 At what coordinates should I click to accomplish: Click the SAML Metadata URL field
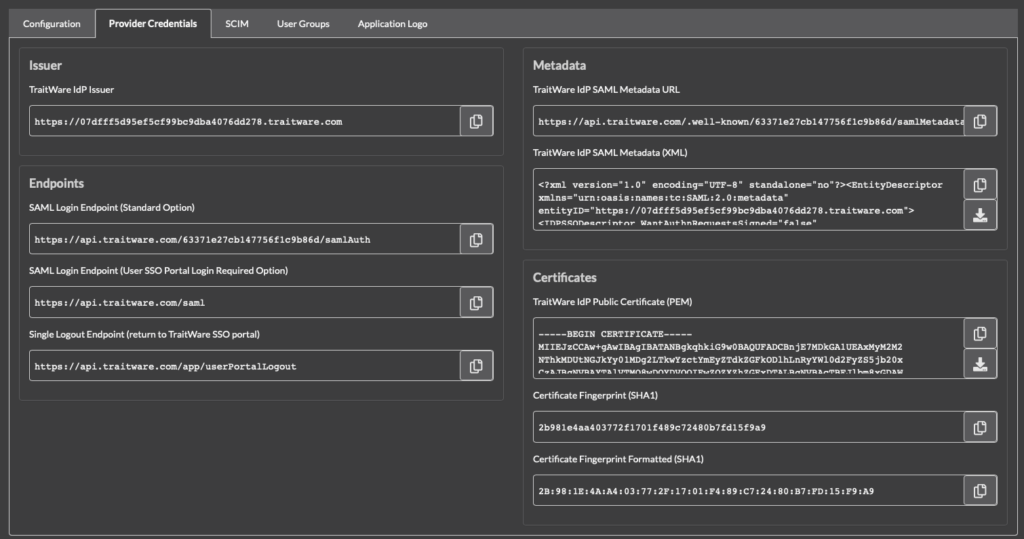[x=749, y=121]
